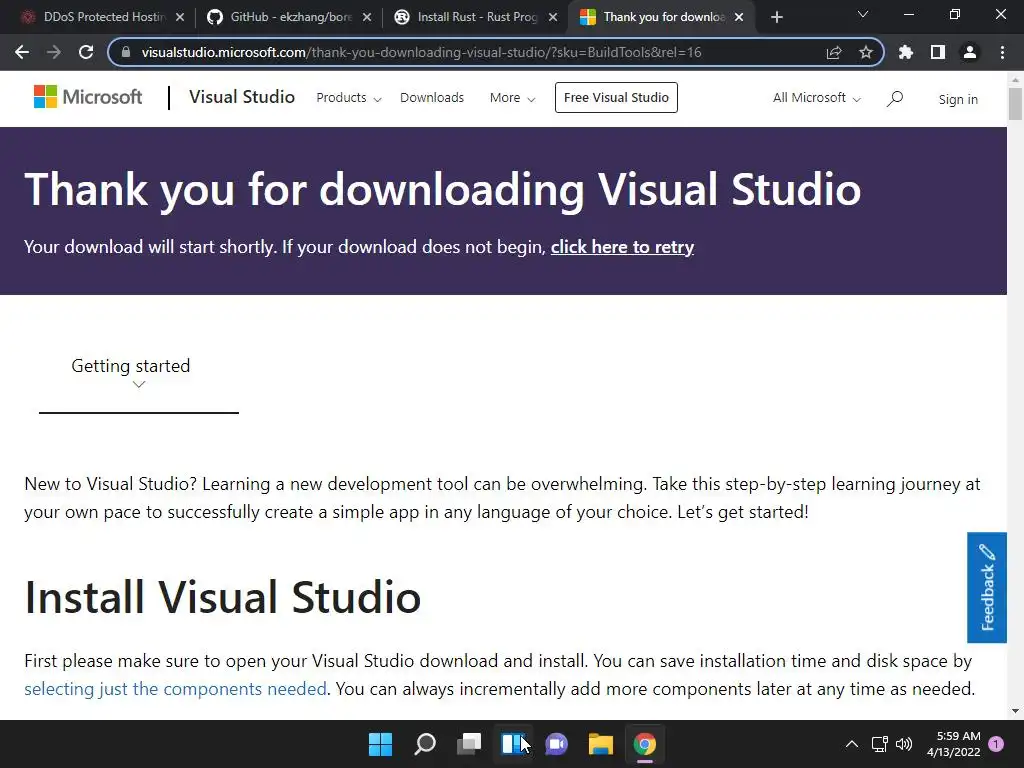
Task: Open network status tray icon
Action: [x=879, y=744]
